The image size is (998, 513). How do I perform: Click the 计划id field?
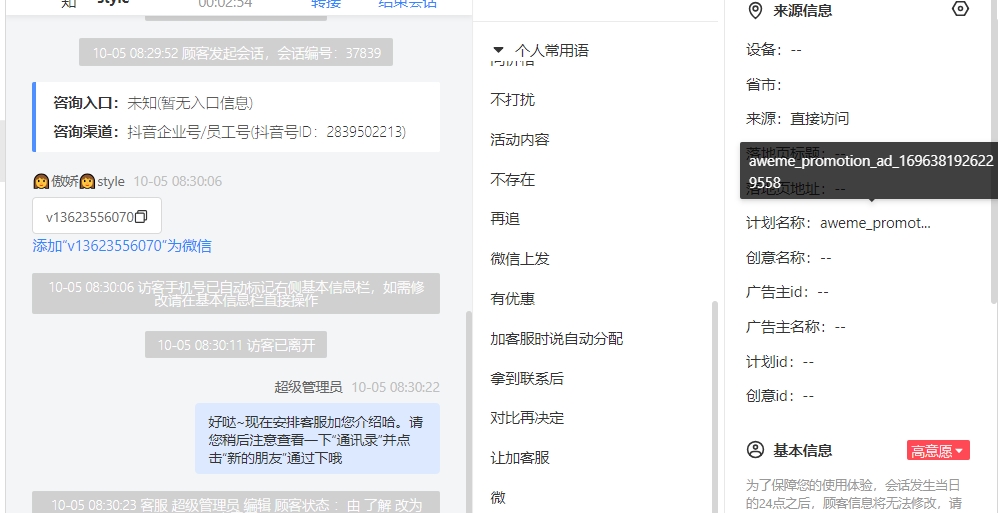tap(780, 362)
